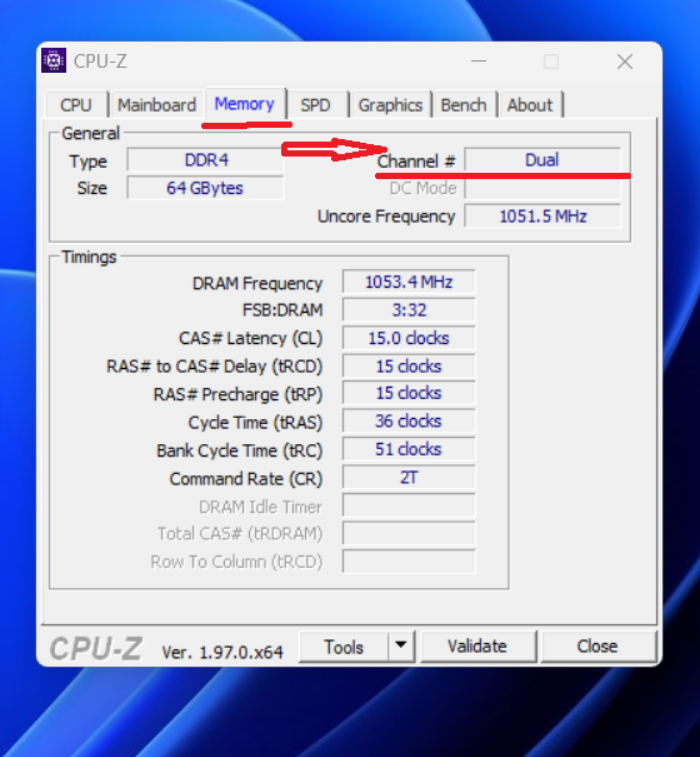Click the Close button at bottom
Screen dimensions: 700x757
pos(598,646)
